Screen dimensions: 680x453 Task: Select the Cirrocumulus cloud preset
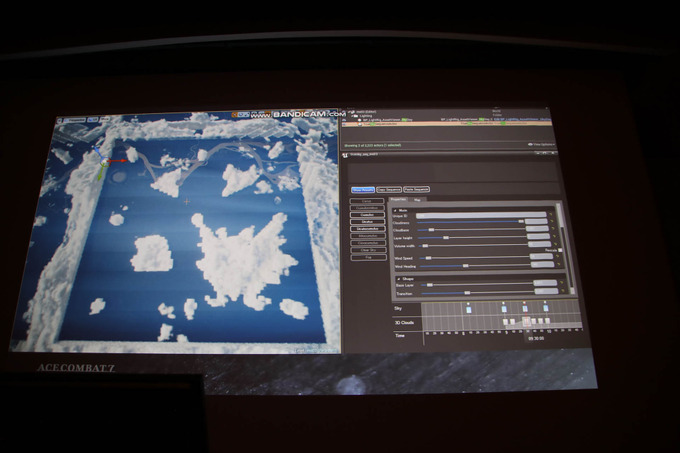(x=368, y=243)
